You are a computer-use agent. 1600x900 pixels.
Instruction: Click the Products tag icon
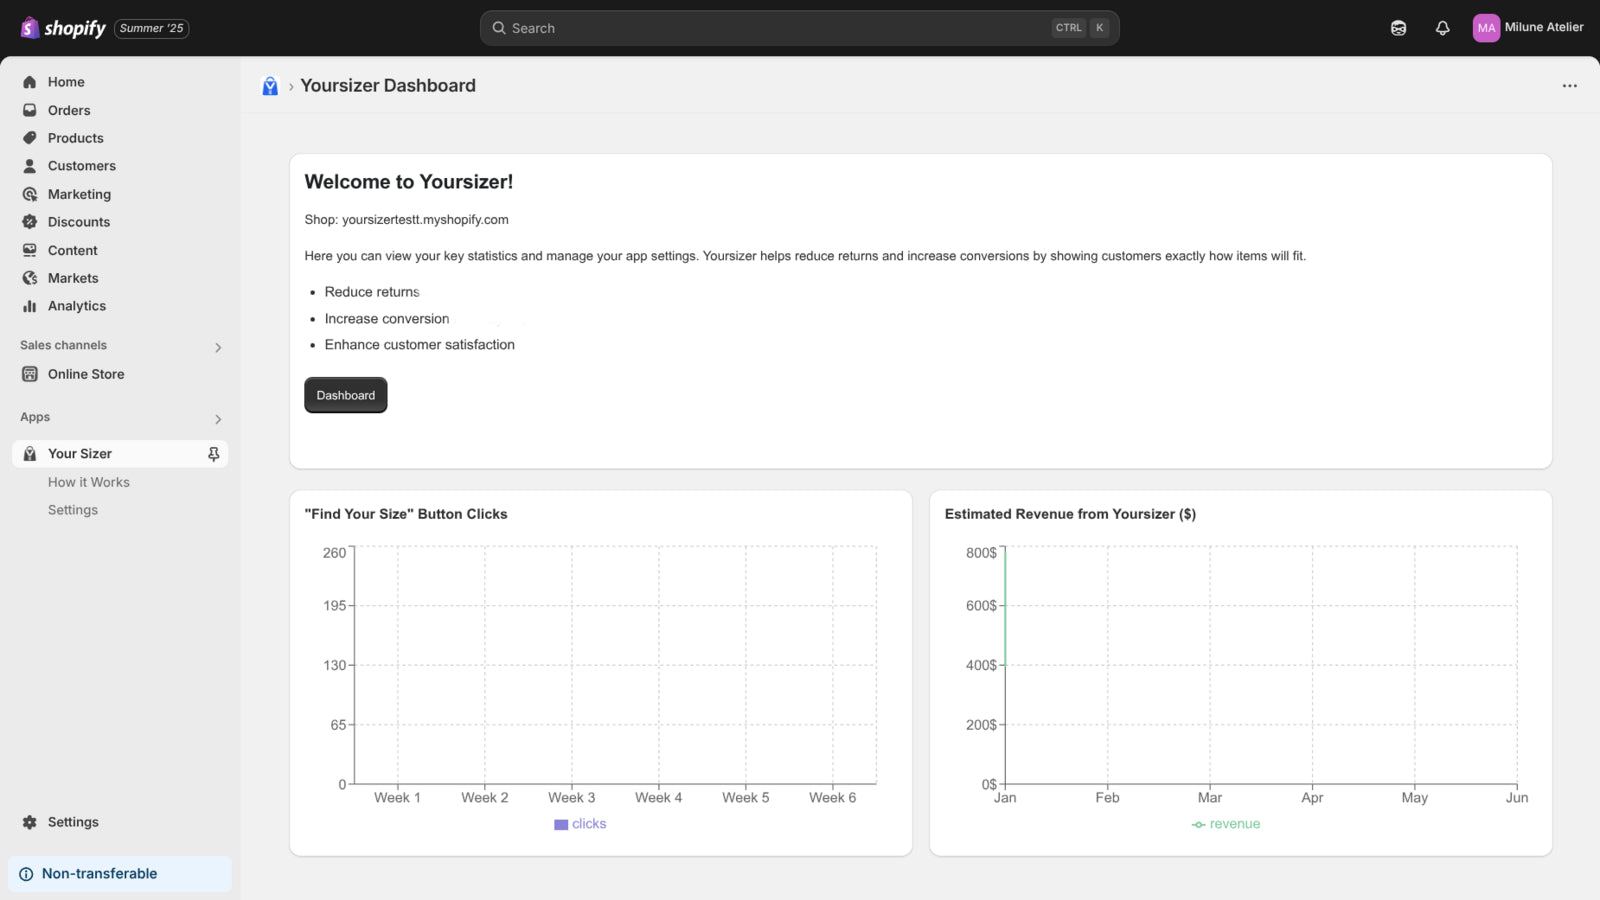coord(30,138)
